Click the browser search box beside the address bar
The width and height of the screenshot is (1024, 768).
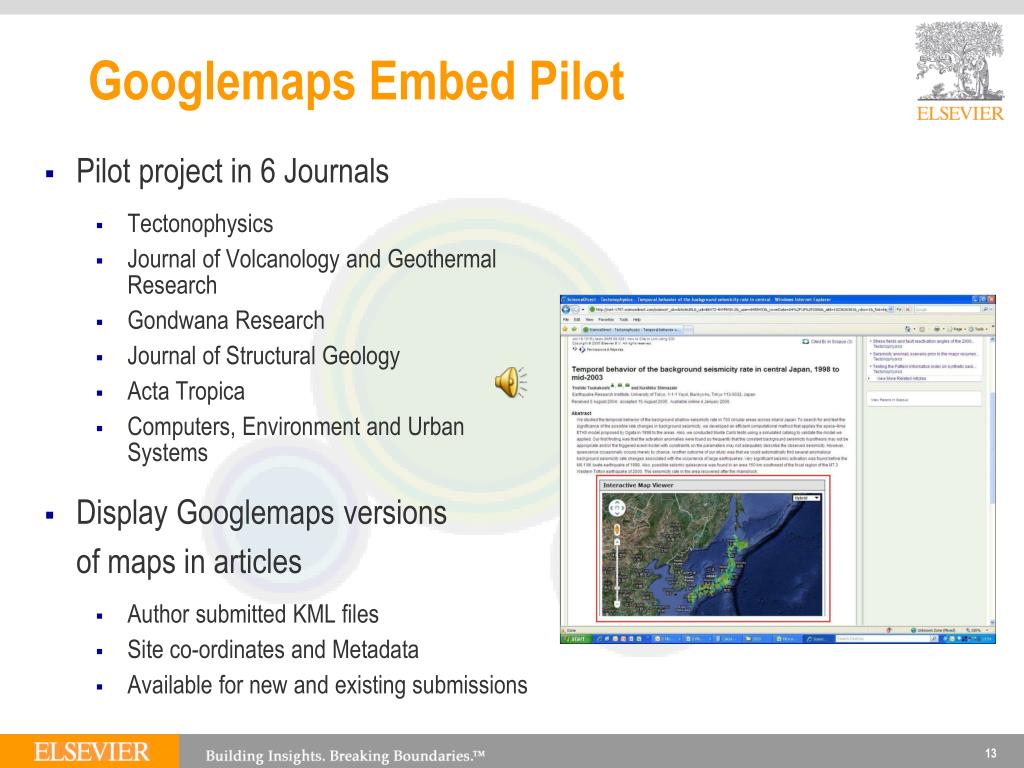pos(948,309)
